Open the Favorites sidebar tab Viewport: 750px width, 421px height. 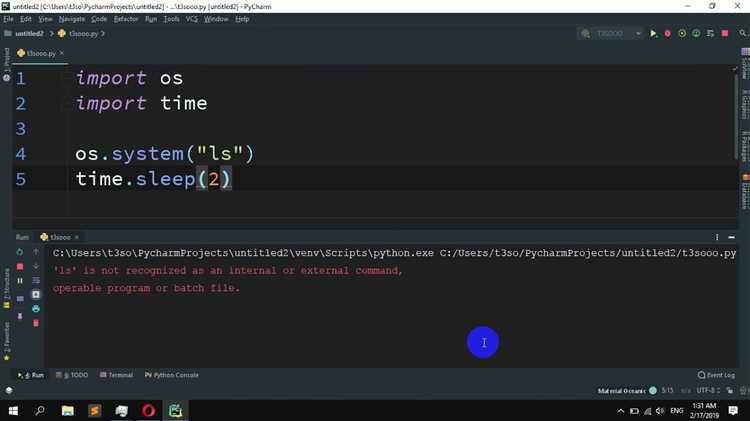(x=6, y=341)
